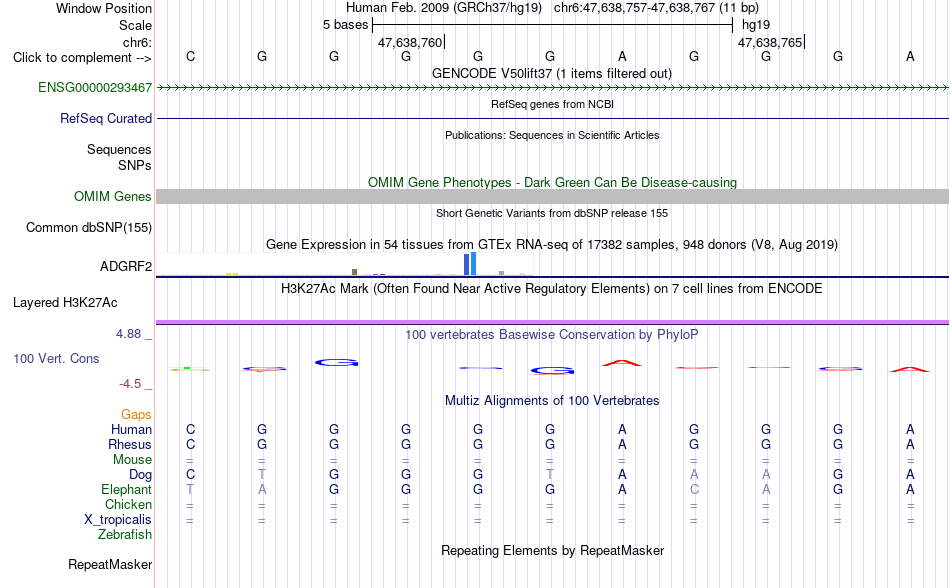
Task: Click the Human row's C base
Action: (x=190, y=429)
